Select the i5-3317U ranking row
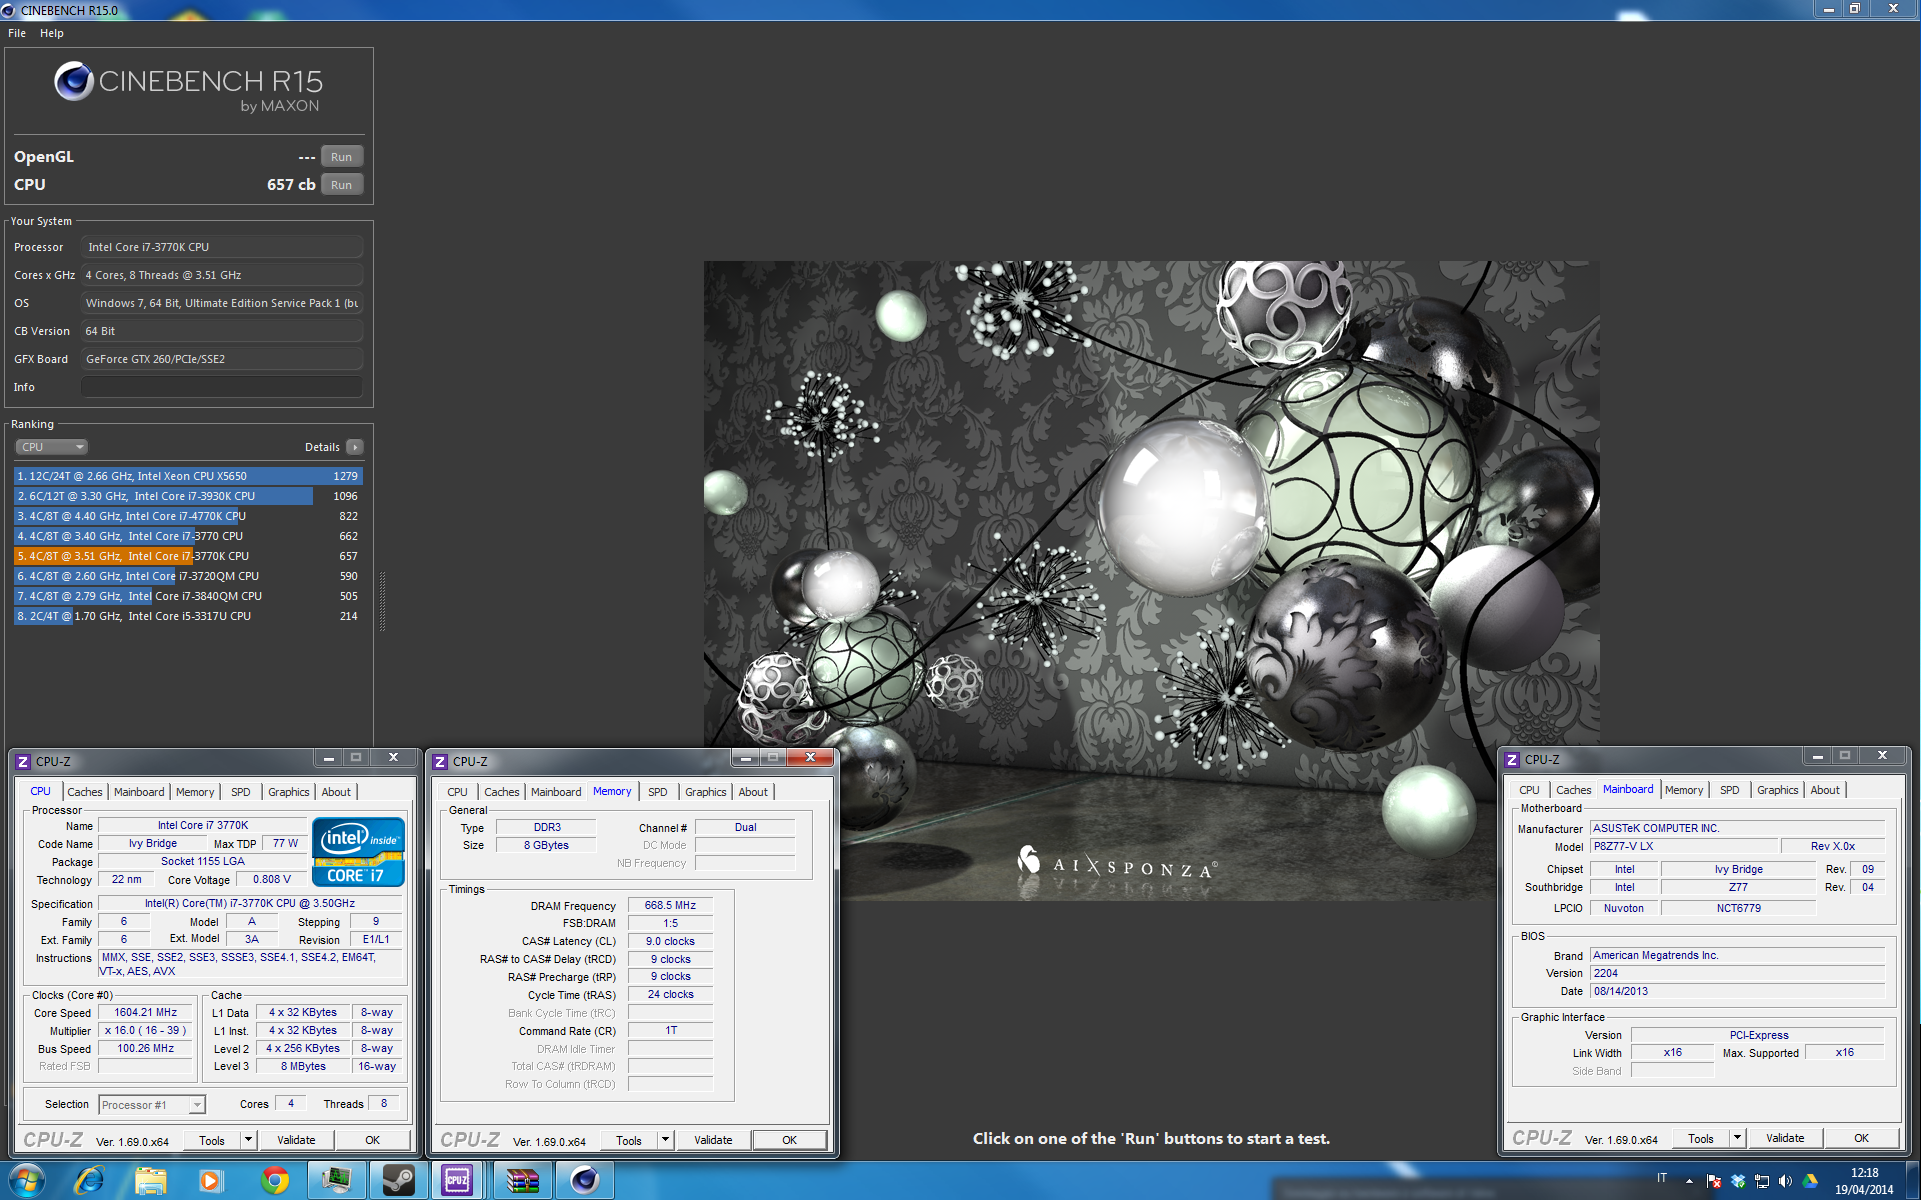The height and width of the screenshot is (1200, 1921). (x=188, y=616)
